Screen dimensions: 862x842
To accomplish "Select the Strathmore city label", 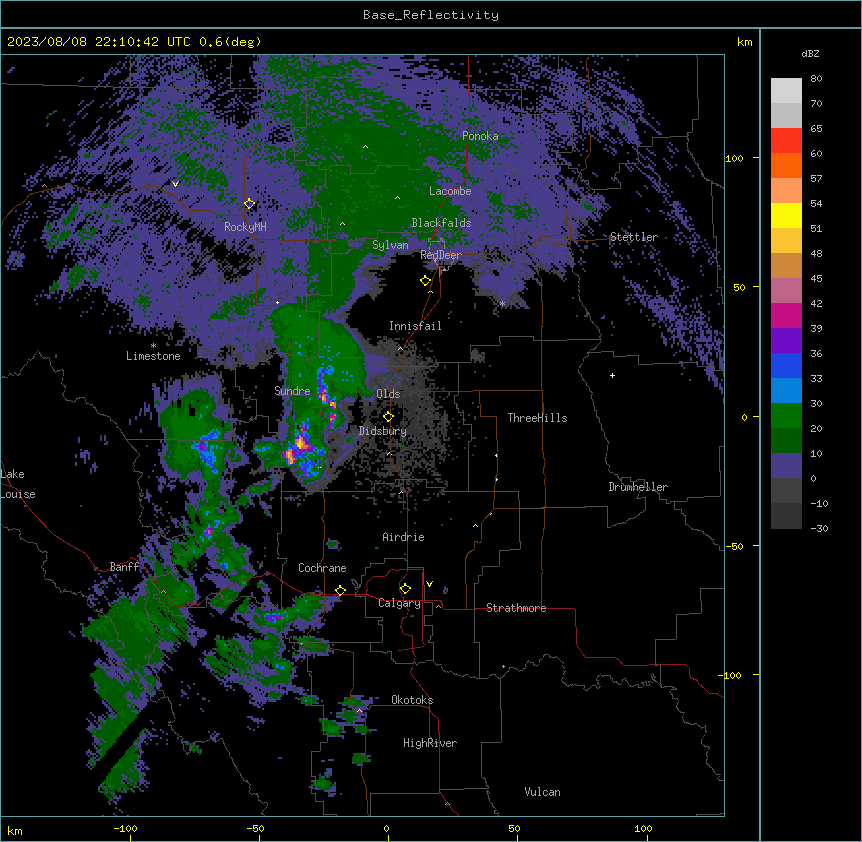I will [x=516, y=608].
